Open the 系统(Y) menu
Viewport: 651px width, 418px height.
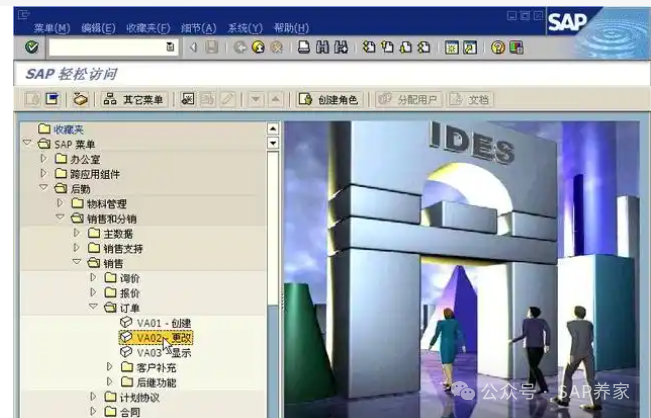(x=245, y=28)
